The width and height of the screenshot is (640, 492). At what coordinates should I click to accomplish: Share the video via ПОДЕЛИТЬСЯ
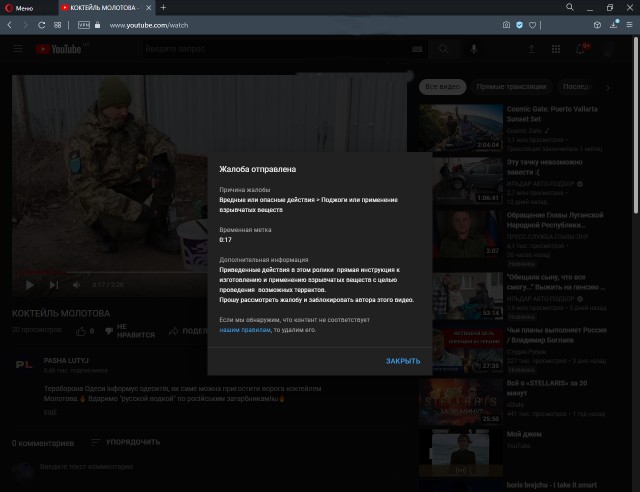(x=189, y=331)
